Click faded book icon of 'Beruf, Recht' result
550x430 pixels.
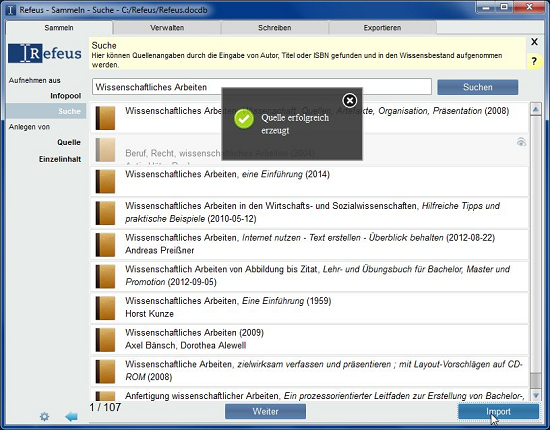[105, 150]
